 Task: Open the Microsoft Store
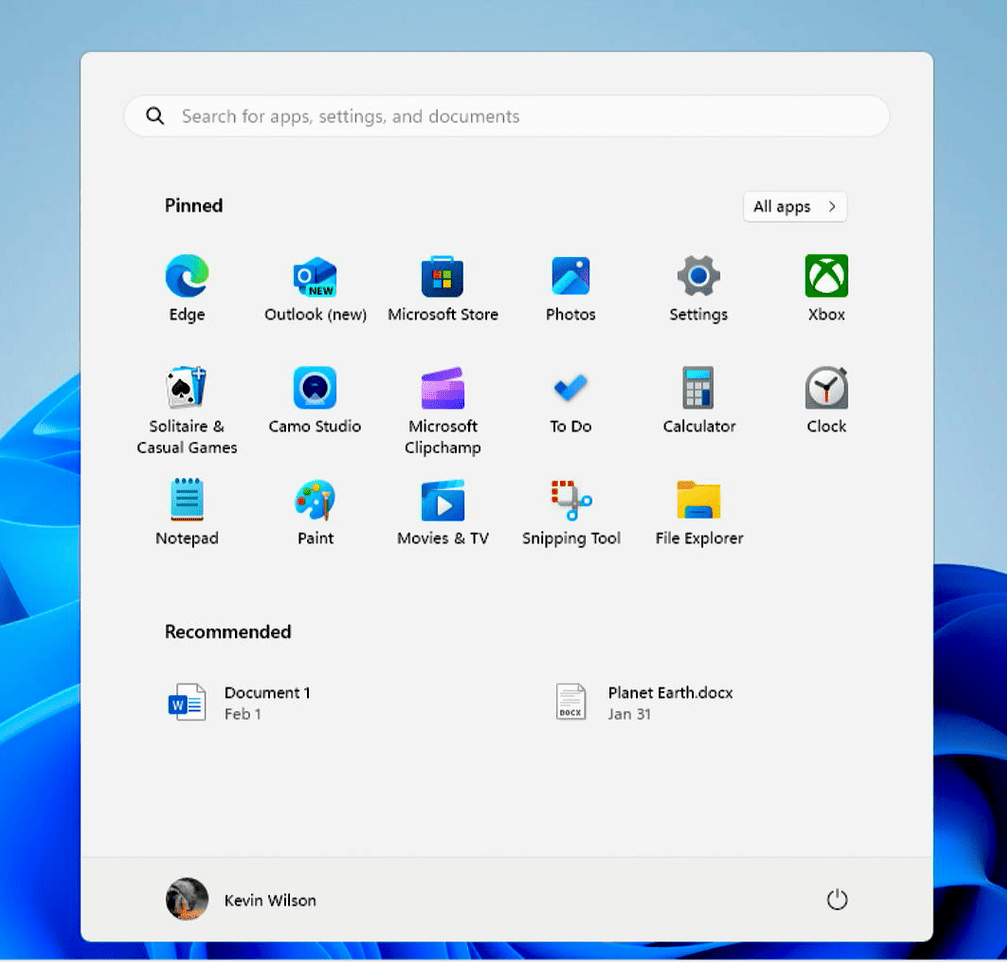pos(443,277)
